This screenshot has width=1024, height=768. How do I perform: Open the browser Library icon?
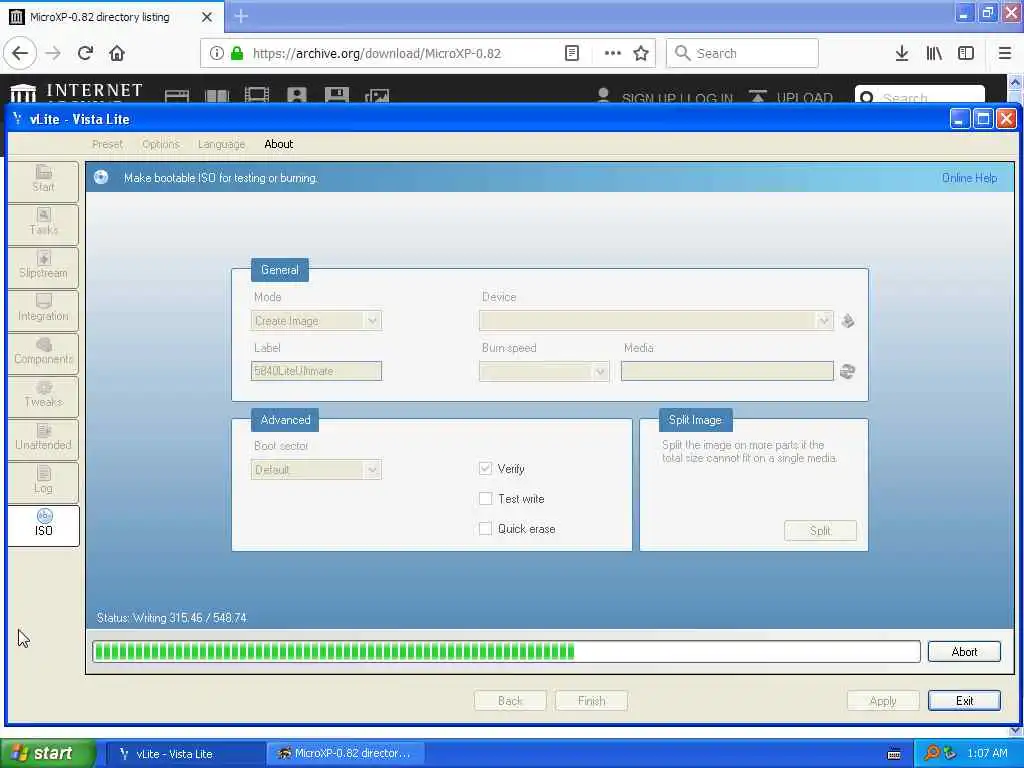[x=934, y=54]
